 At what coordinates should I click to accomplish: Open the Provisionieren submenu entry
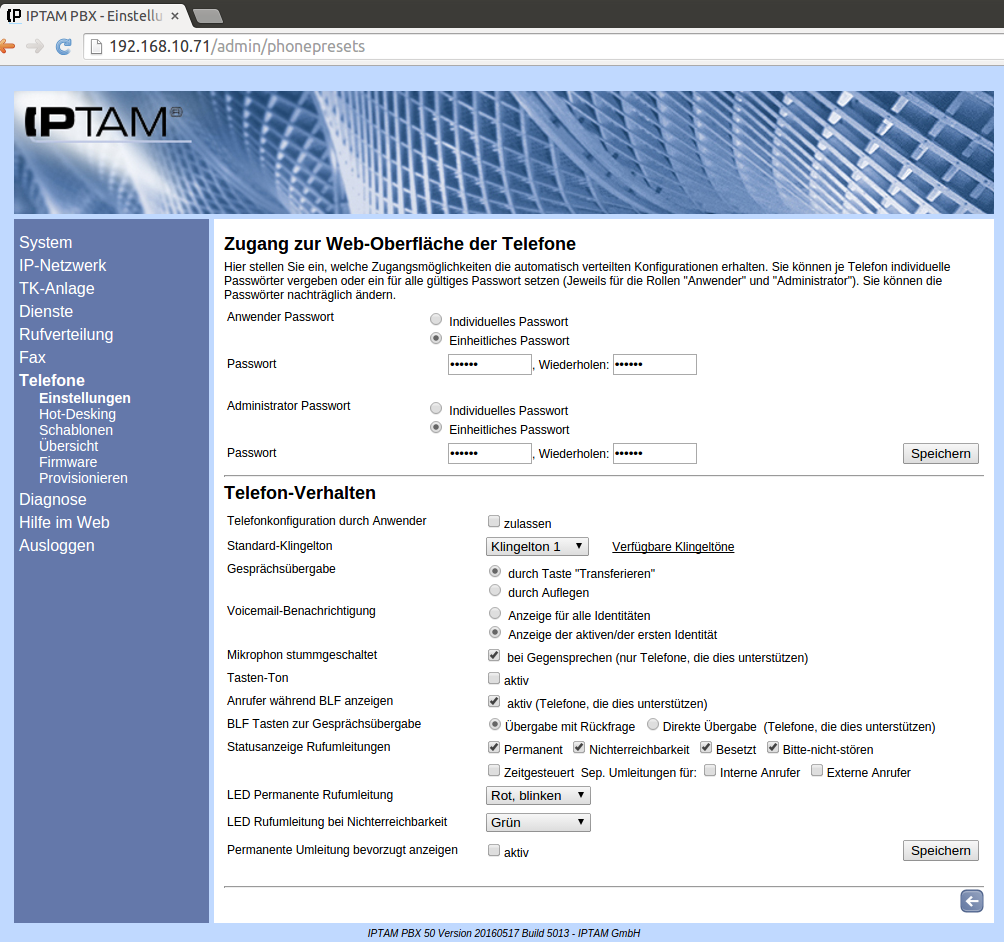(x=83, y=478)
